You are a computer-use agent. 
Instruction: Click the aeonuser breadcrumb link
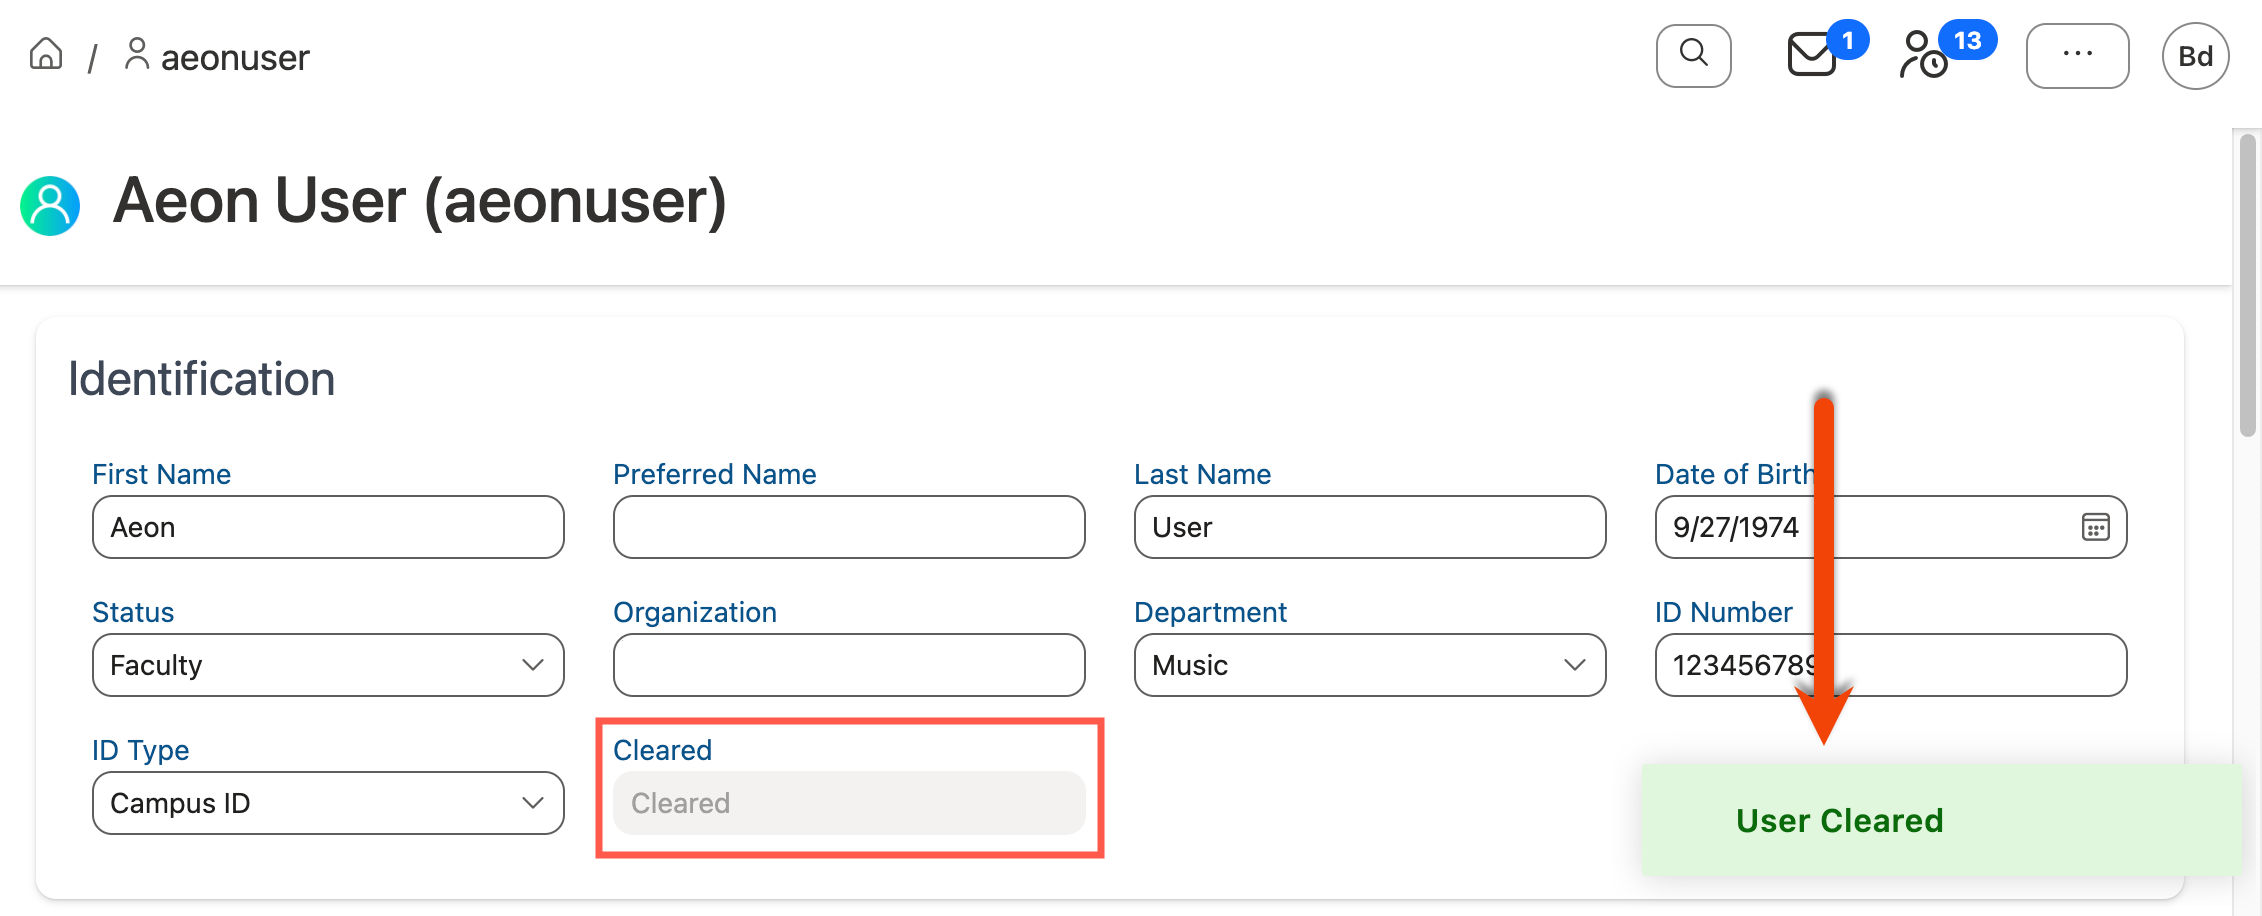(235, 57)
